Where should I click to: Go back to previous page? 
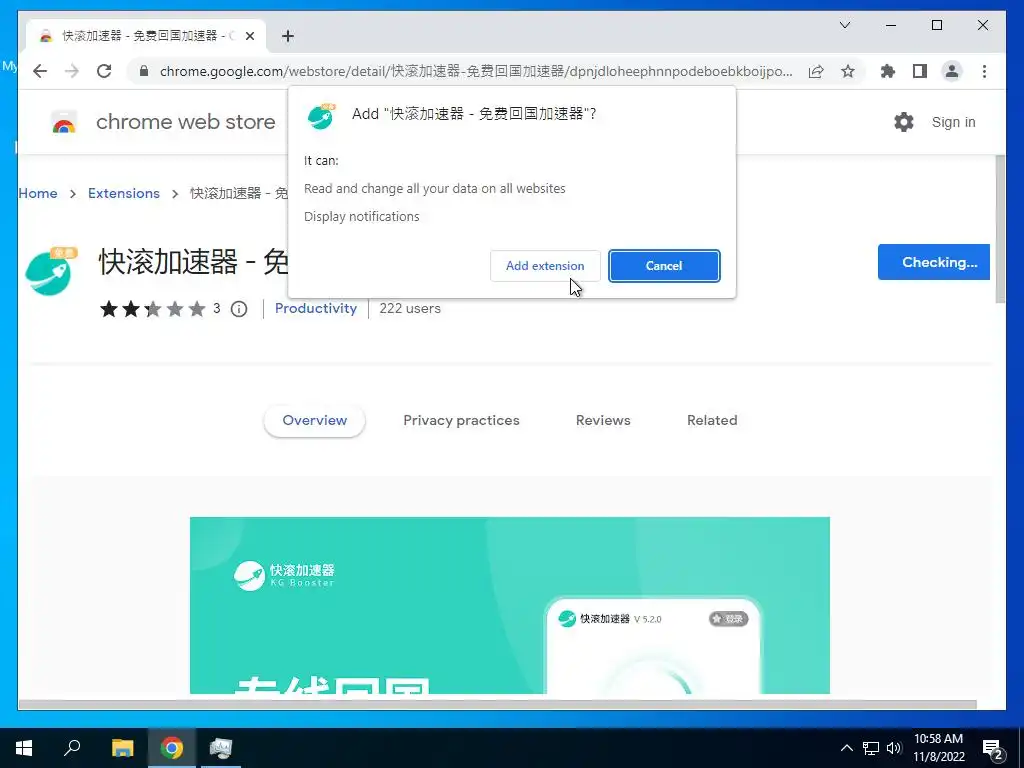click(x=40, y=71)
